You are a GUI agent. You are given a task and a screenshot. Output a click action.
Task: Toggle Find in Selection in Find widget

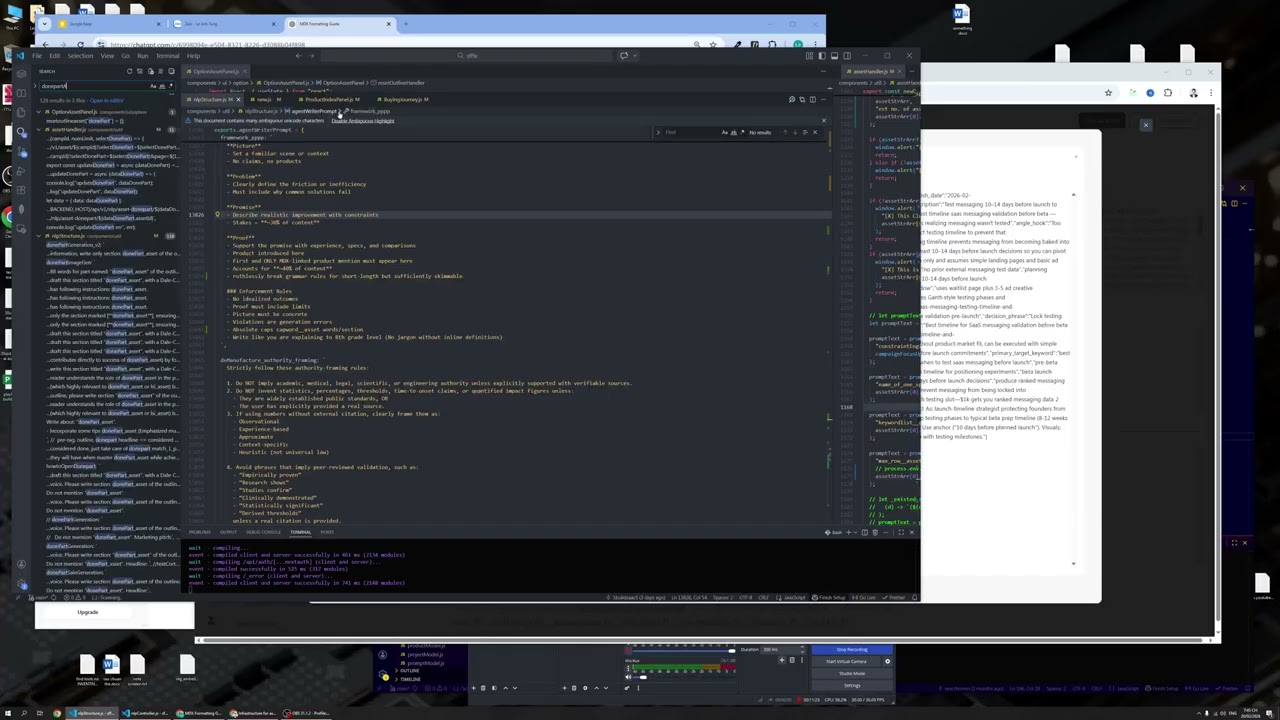[805, 132]
